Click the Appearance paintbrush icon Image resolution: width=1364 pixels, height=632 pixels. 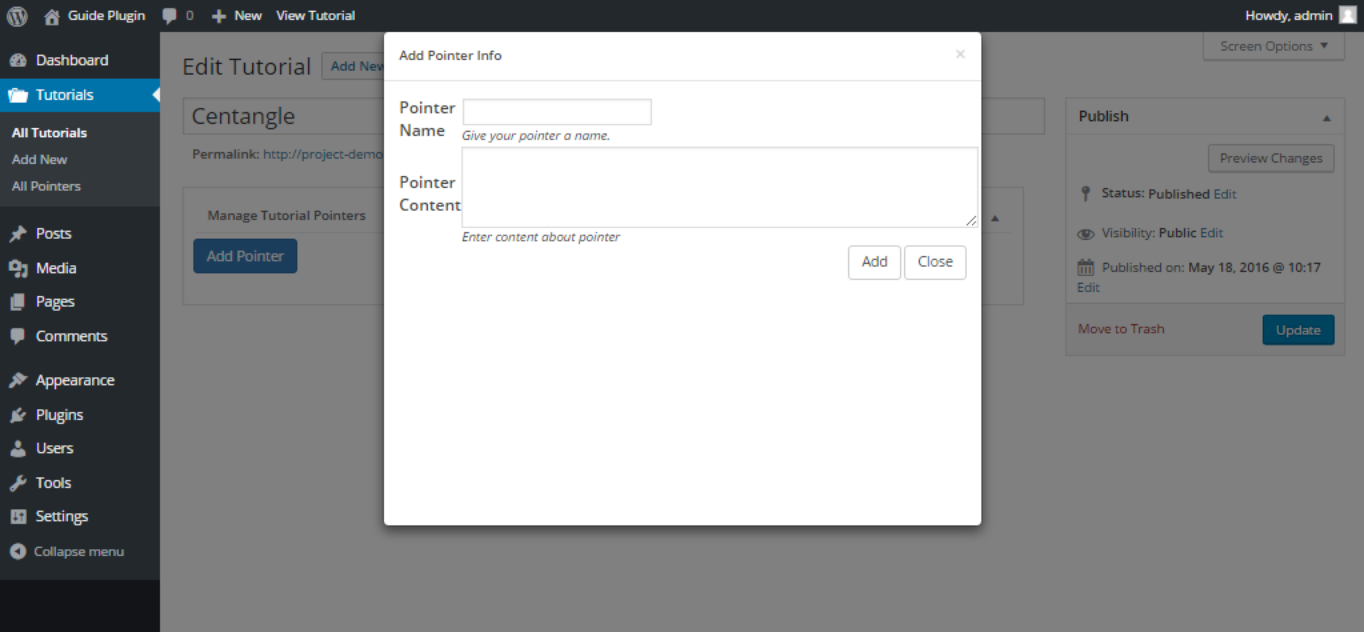tap(18, 380)
